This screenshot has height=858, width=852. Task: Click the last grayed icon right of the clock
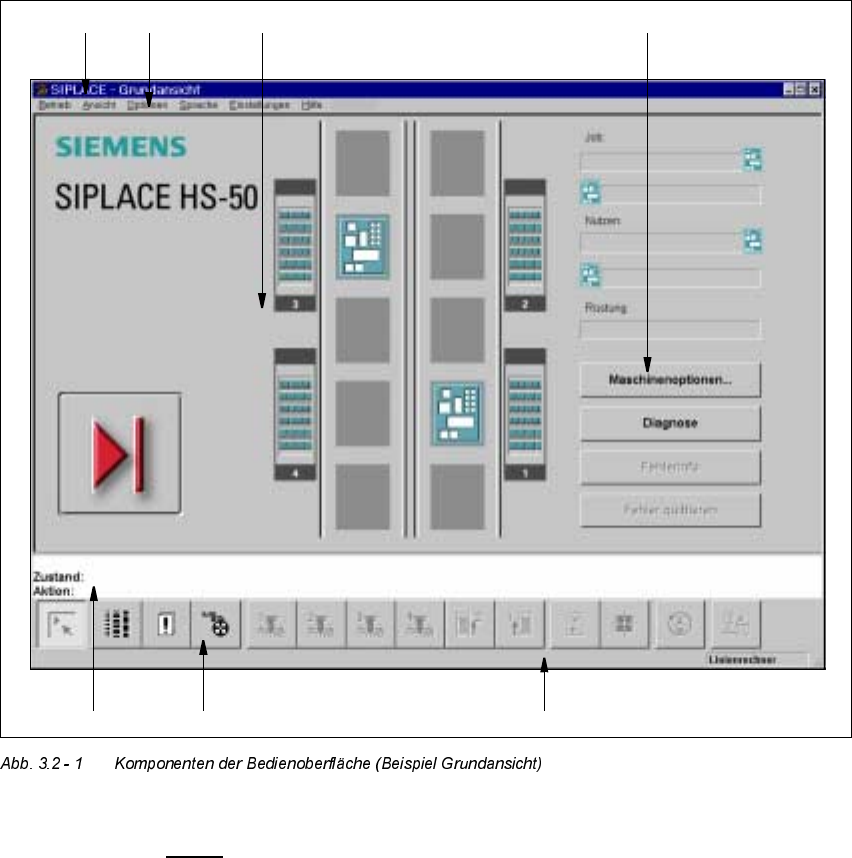[736, 624]
